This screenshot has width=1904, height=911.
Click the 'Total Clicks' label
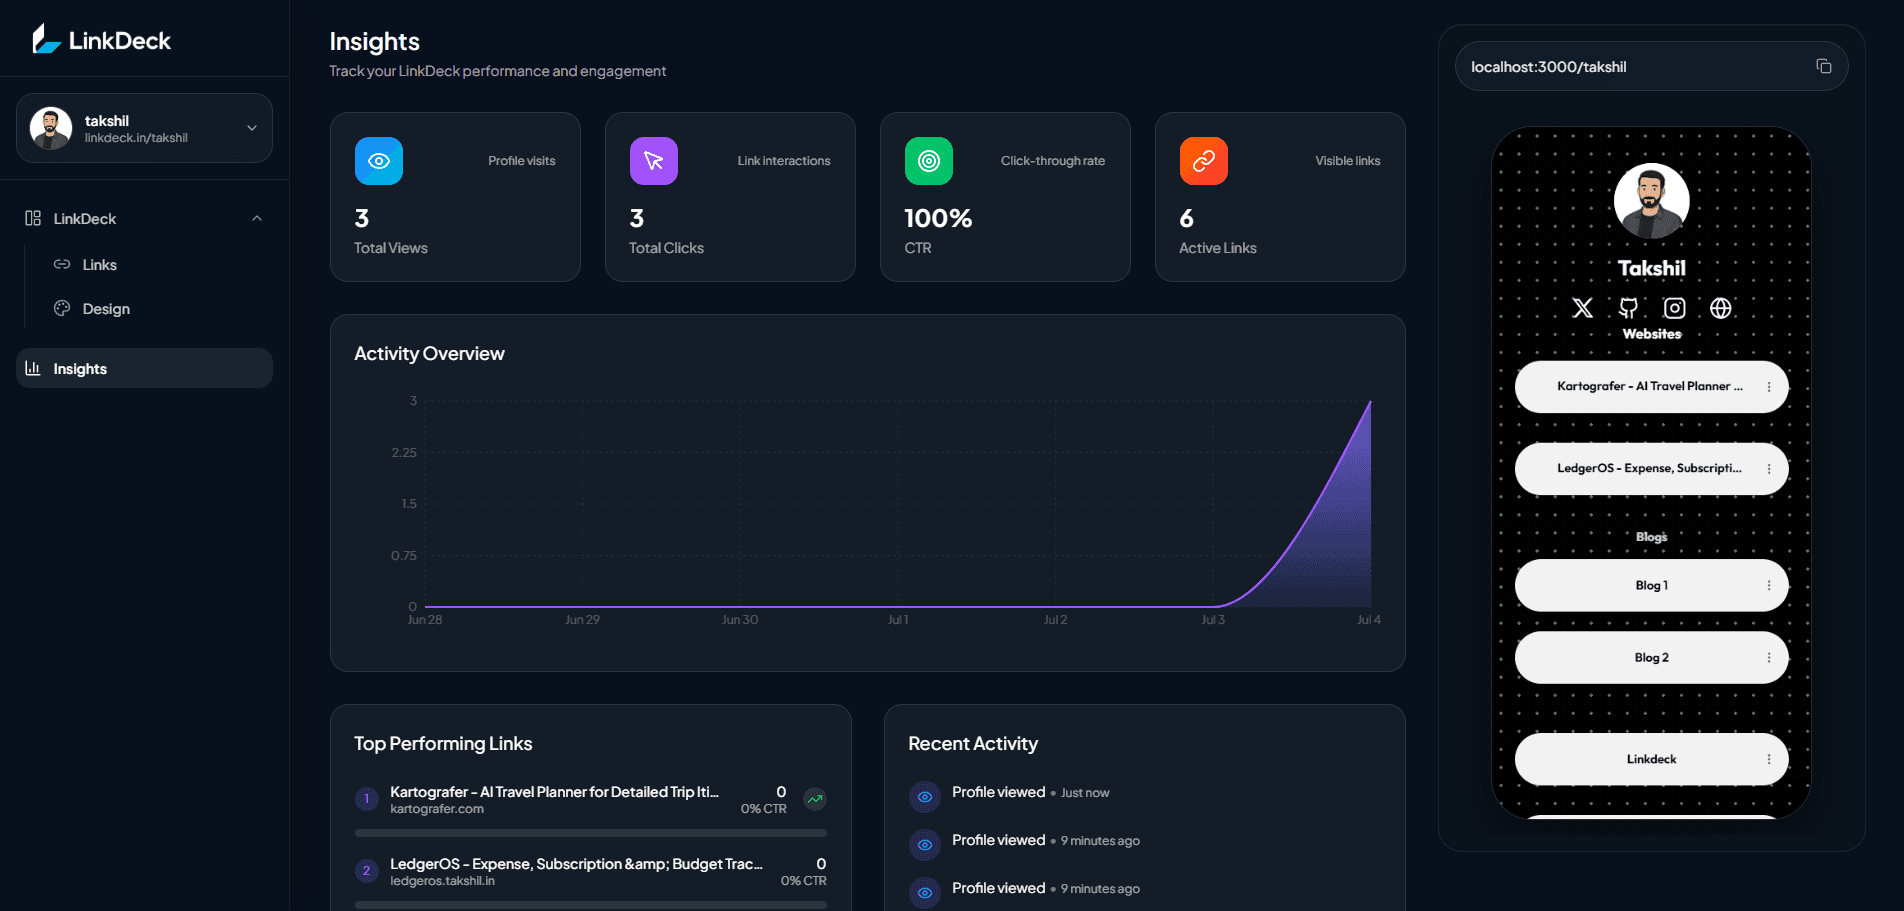click(666, 248)
